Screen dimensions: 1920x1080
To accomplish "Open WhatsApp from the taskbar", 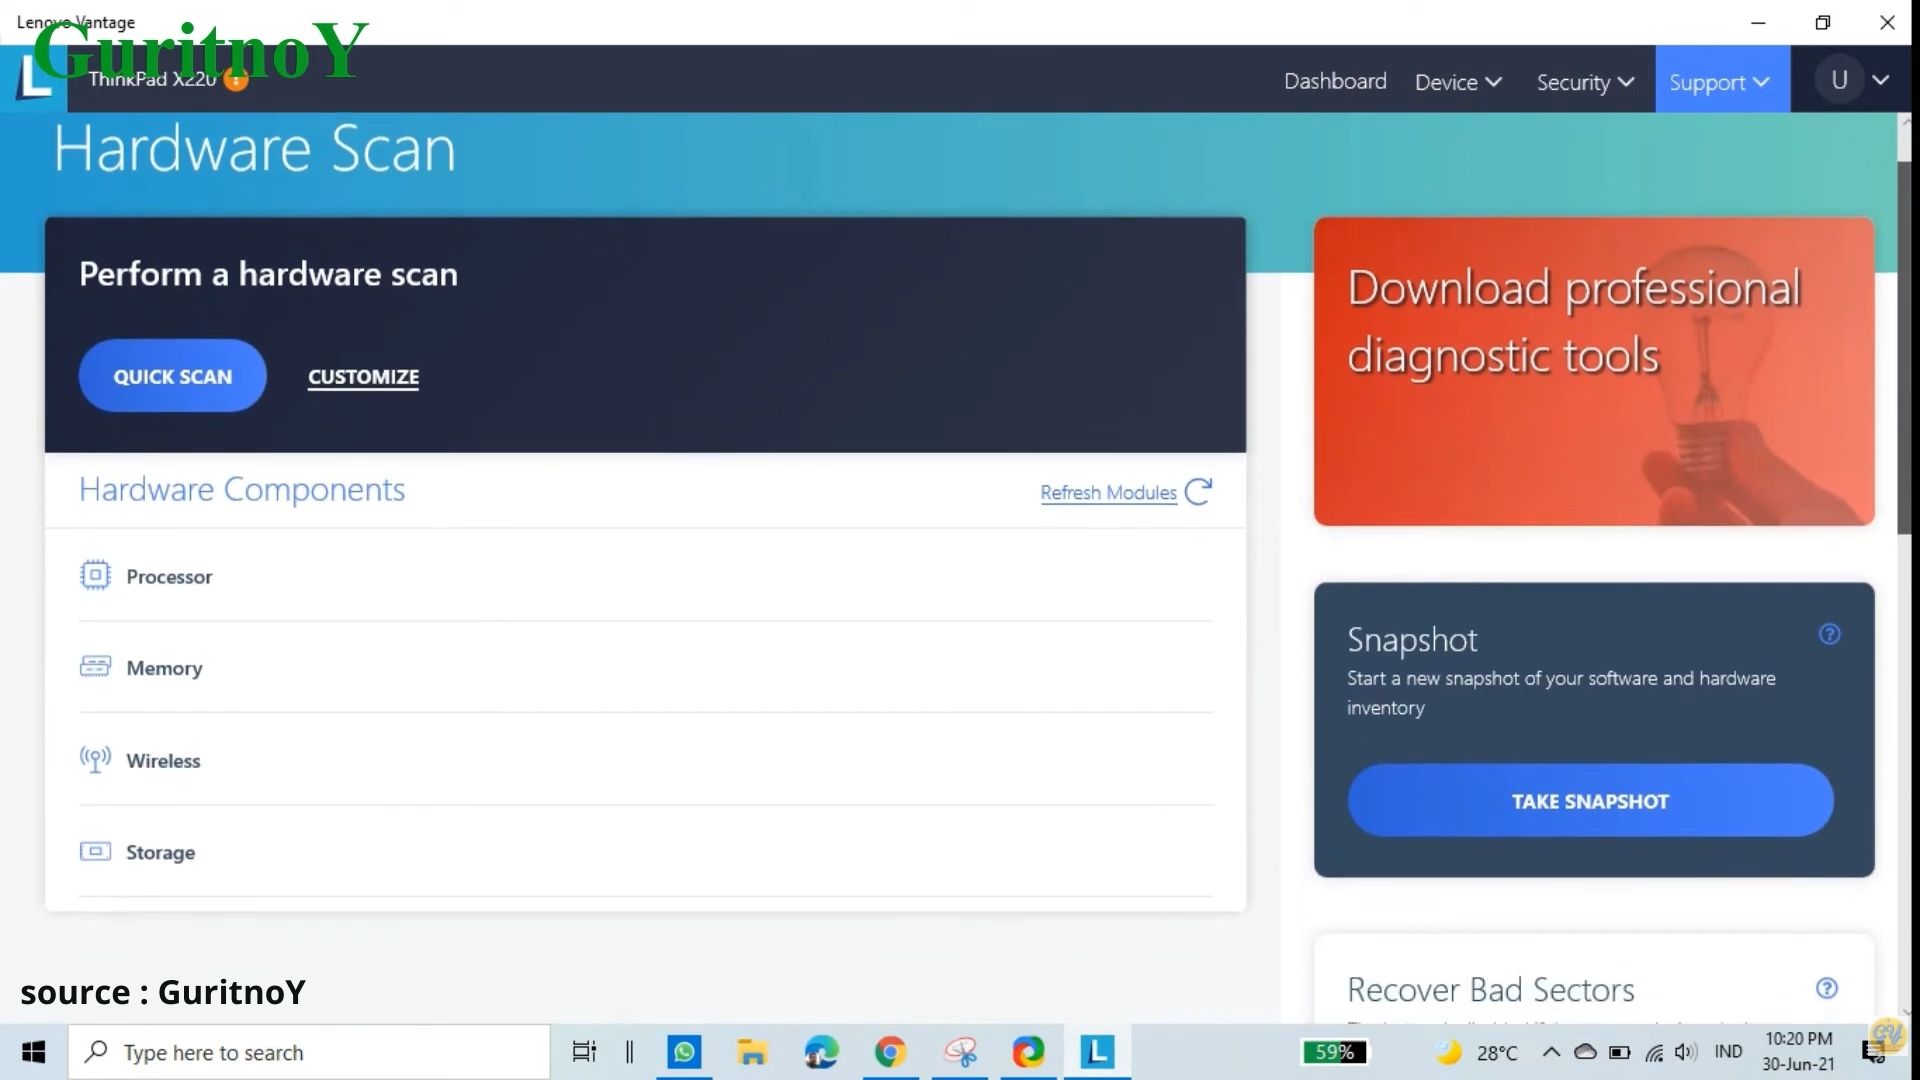I will click(684, 1052).
